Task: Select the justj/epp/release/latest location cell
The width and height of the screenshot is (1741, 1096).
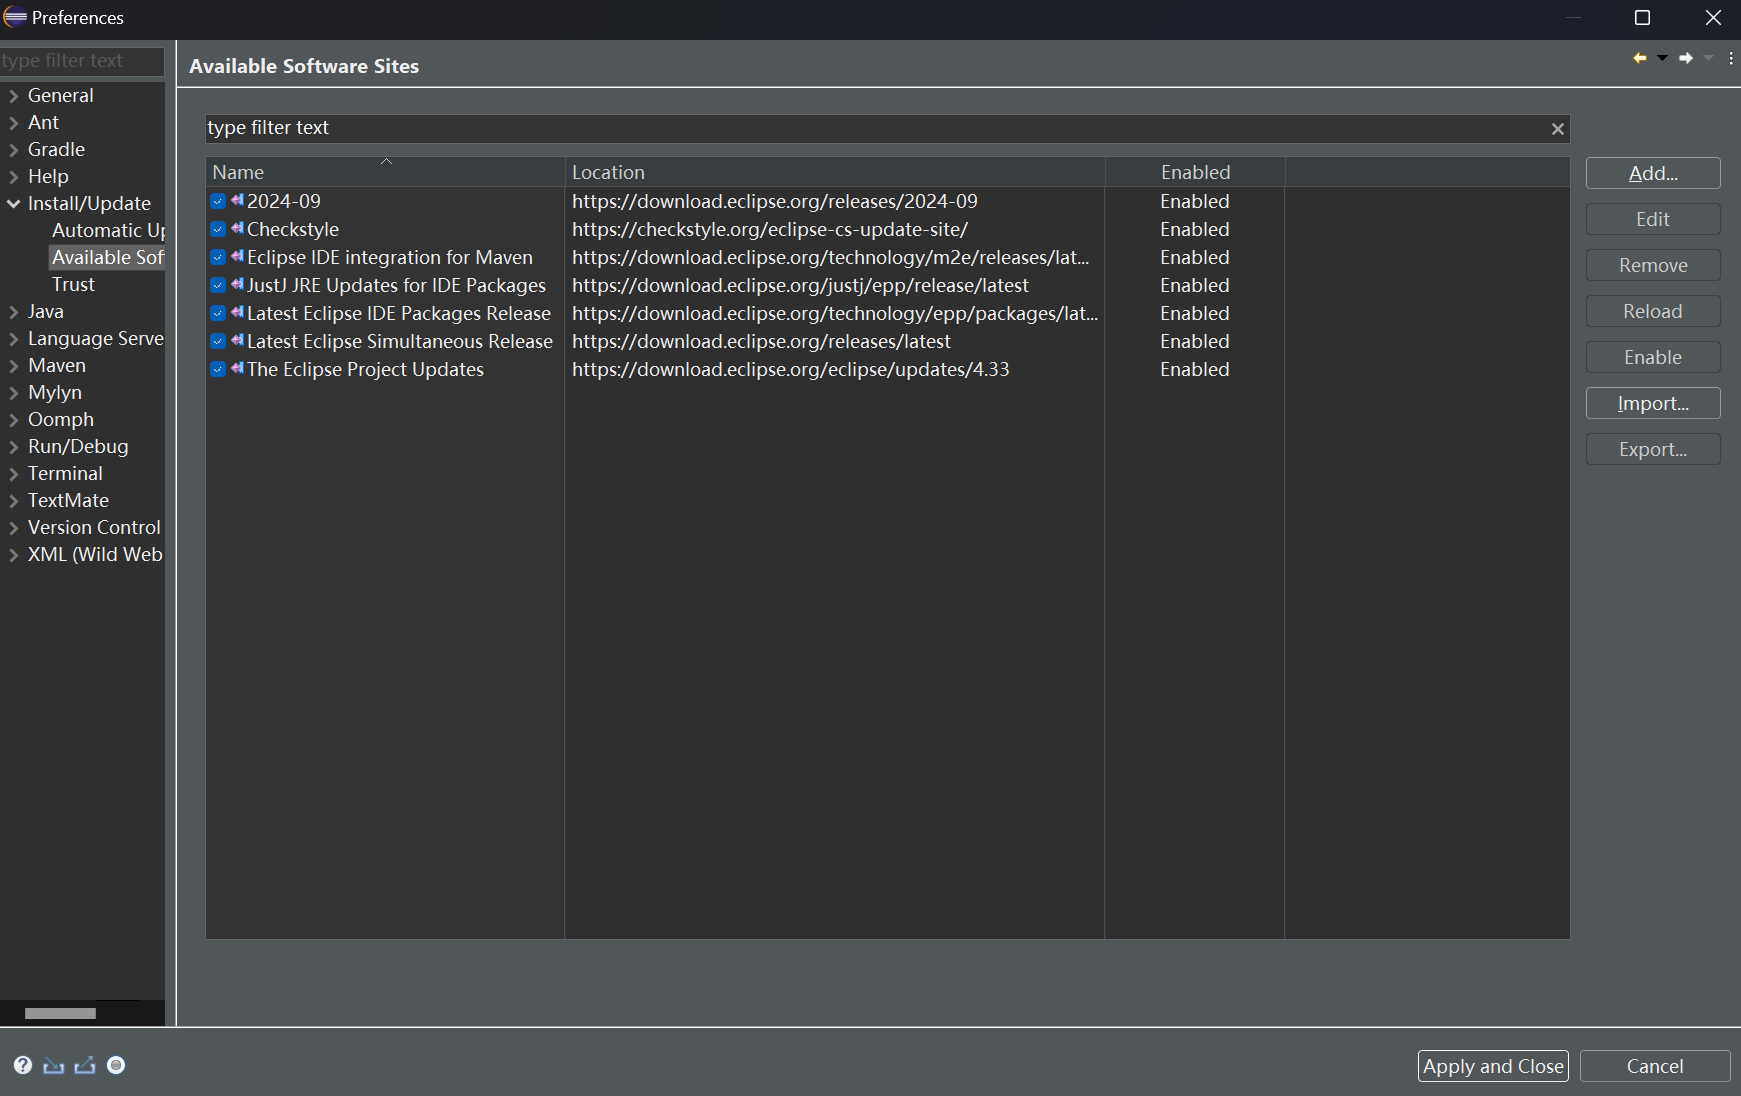Action: point(800,285)
